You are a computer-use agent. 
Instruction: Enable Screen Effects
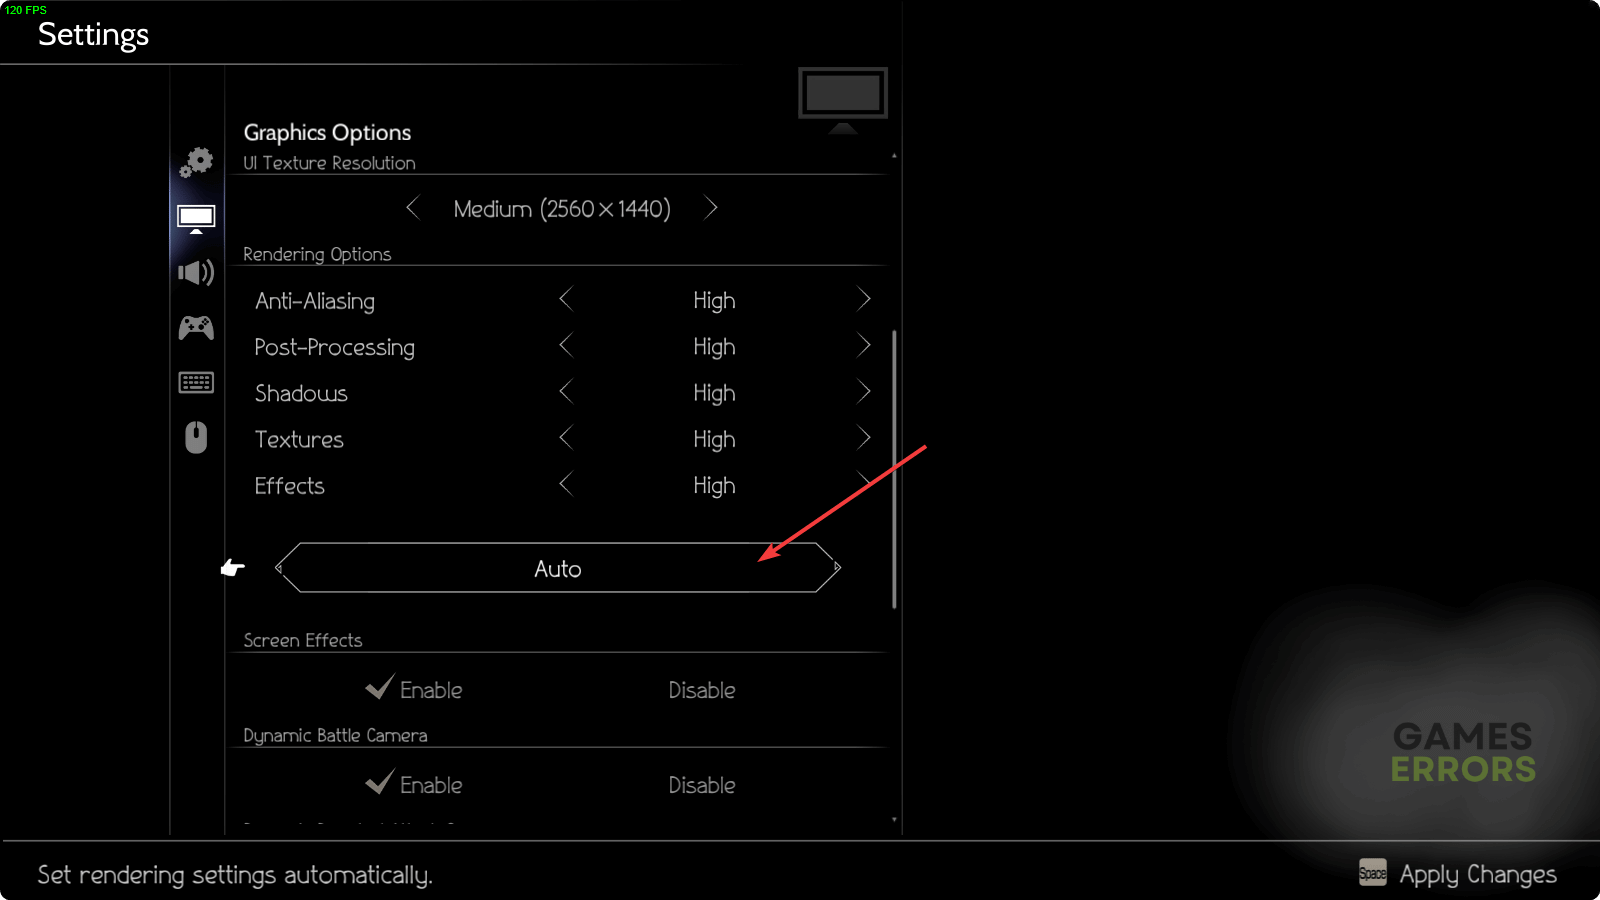(414, 689)
